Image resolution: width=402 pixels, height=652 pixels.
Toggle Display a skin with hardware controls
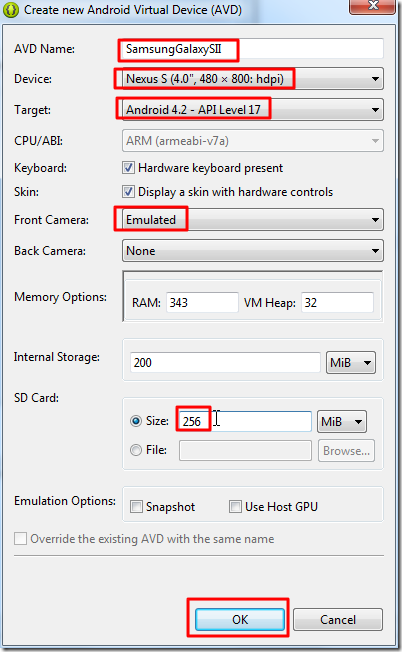128,192
